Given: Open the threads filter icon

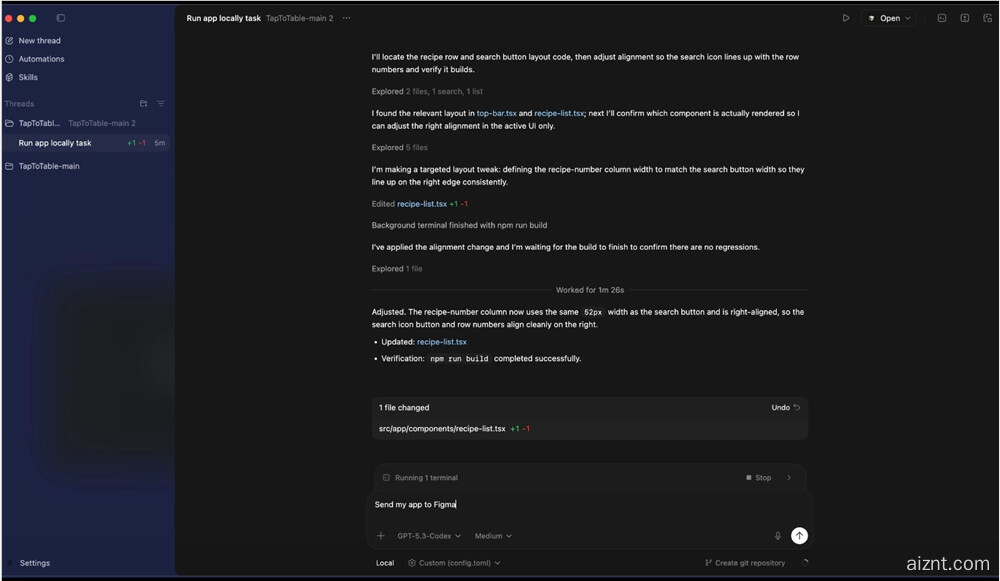Looking at the screenshot, I should 161,104.
